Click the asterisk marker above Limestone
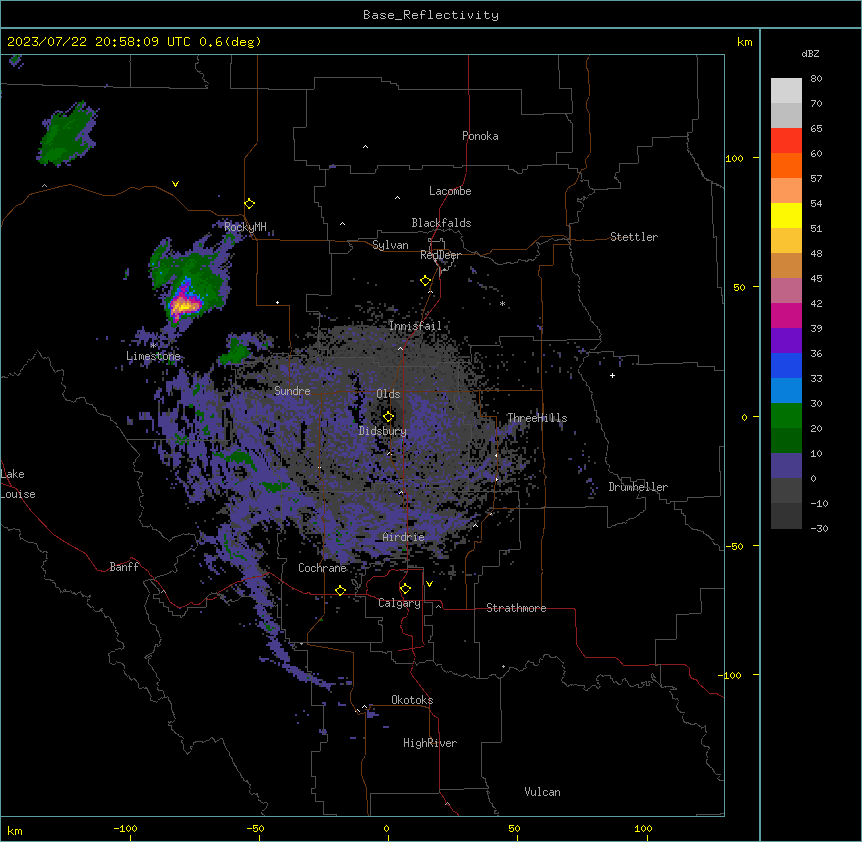This screenshot has width=862, height=842. coord(153,345)
